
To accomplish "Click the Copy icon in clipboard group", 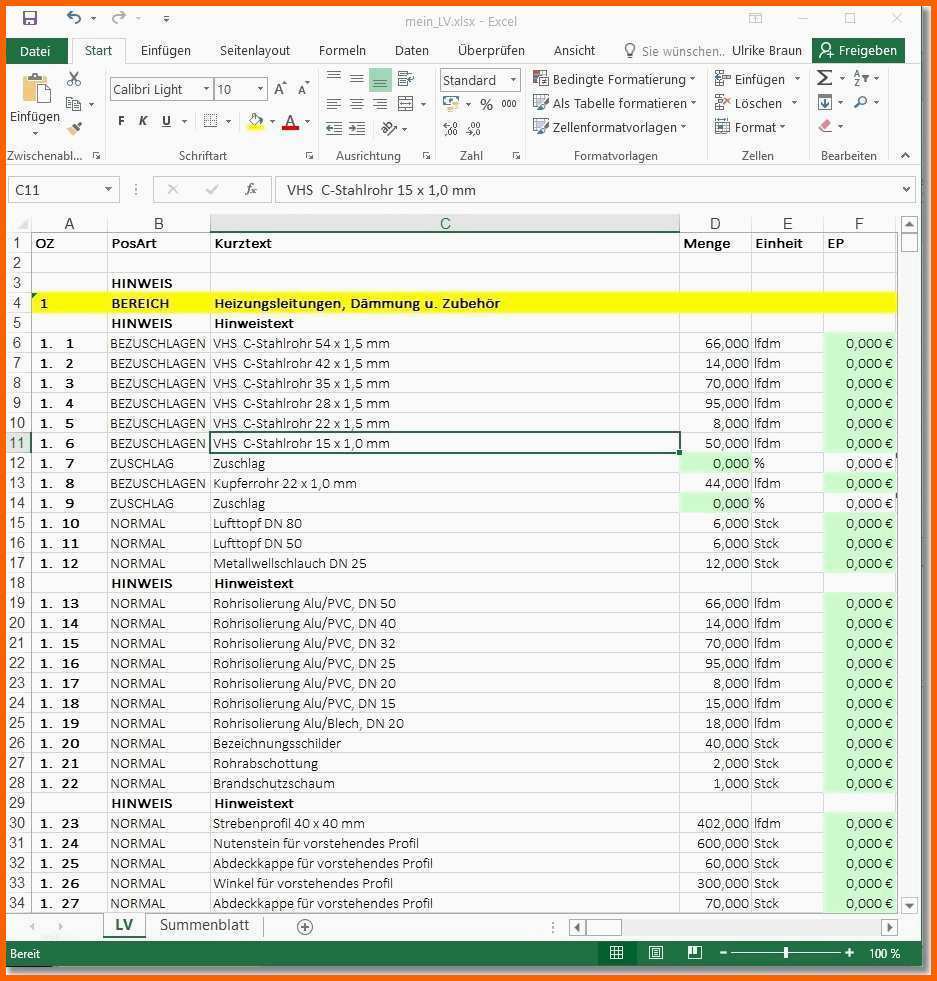I will 74,104.
